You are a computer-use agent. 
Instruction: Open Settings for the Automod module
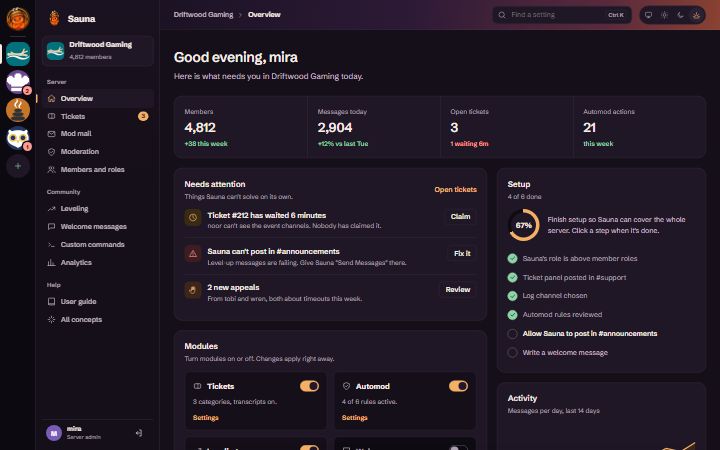pyautogui.click(x=354, y=417)
